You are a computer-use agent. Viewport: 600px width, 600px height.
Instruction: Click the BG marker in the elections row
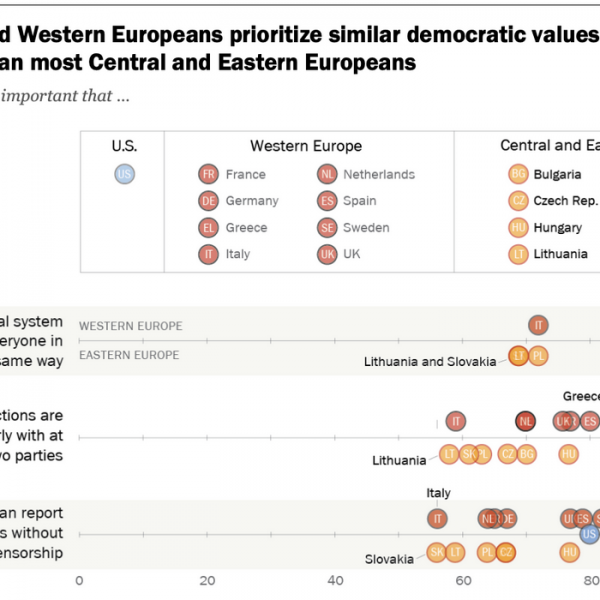[527, 454]
